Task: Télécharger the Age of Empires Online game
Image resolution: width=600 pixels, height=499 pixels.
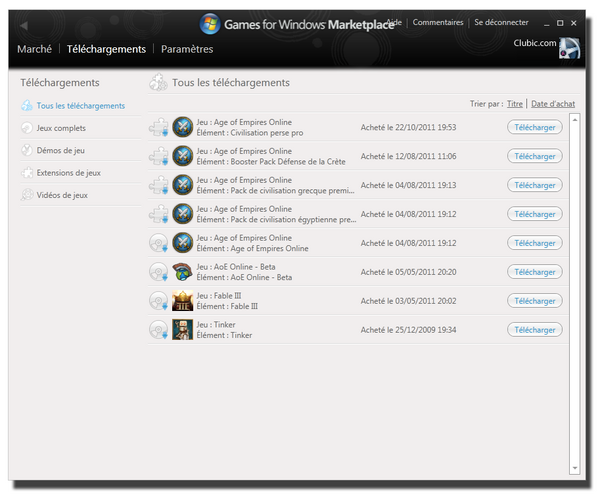Action: coord(535,243)
